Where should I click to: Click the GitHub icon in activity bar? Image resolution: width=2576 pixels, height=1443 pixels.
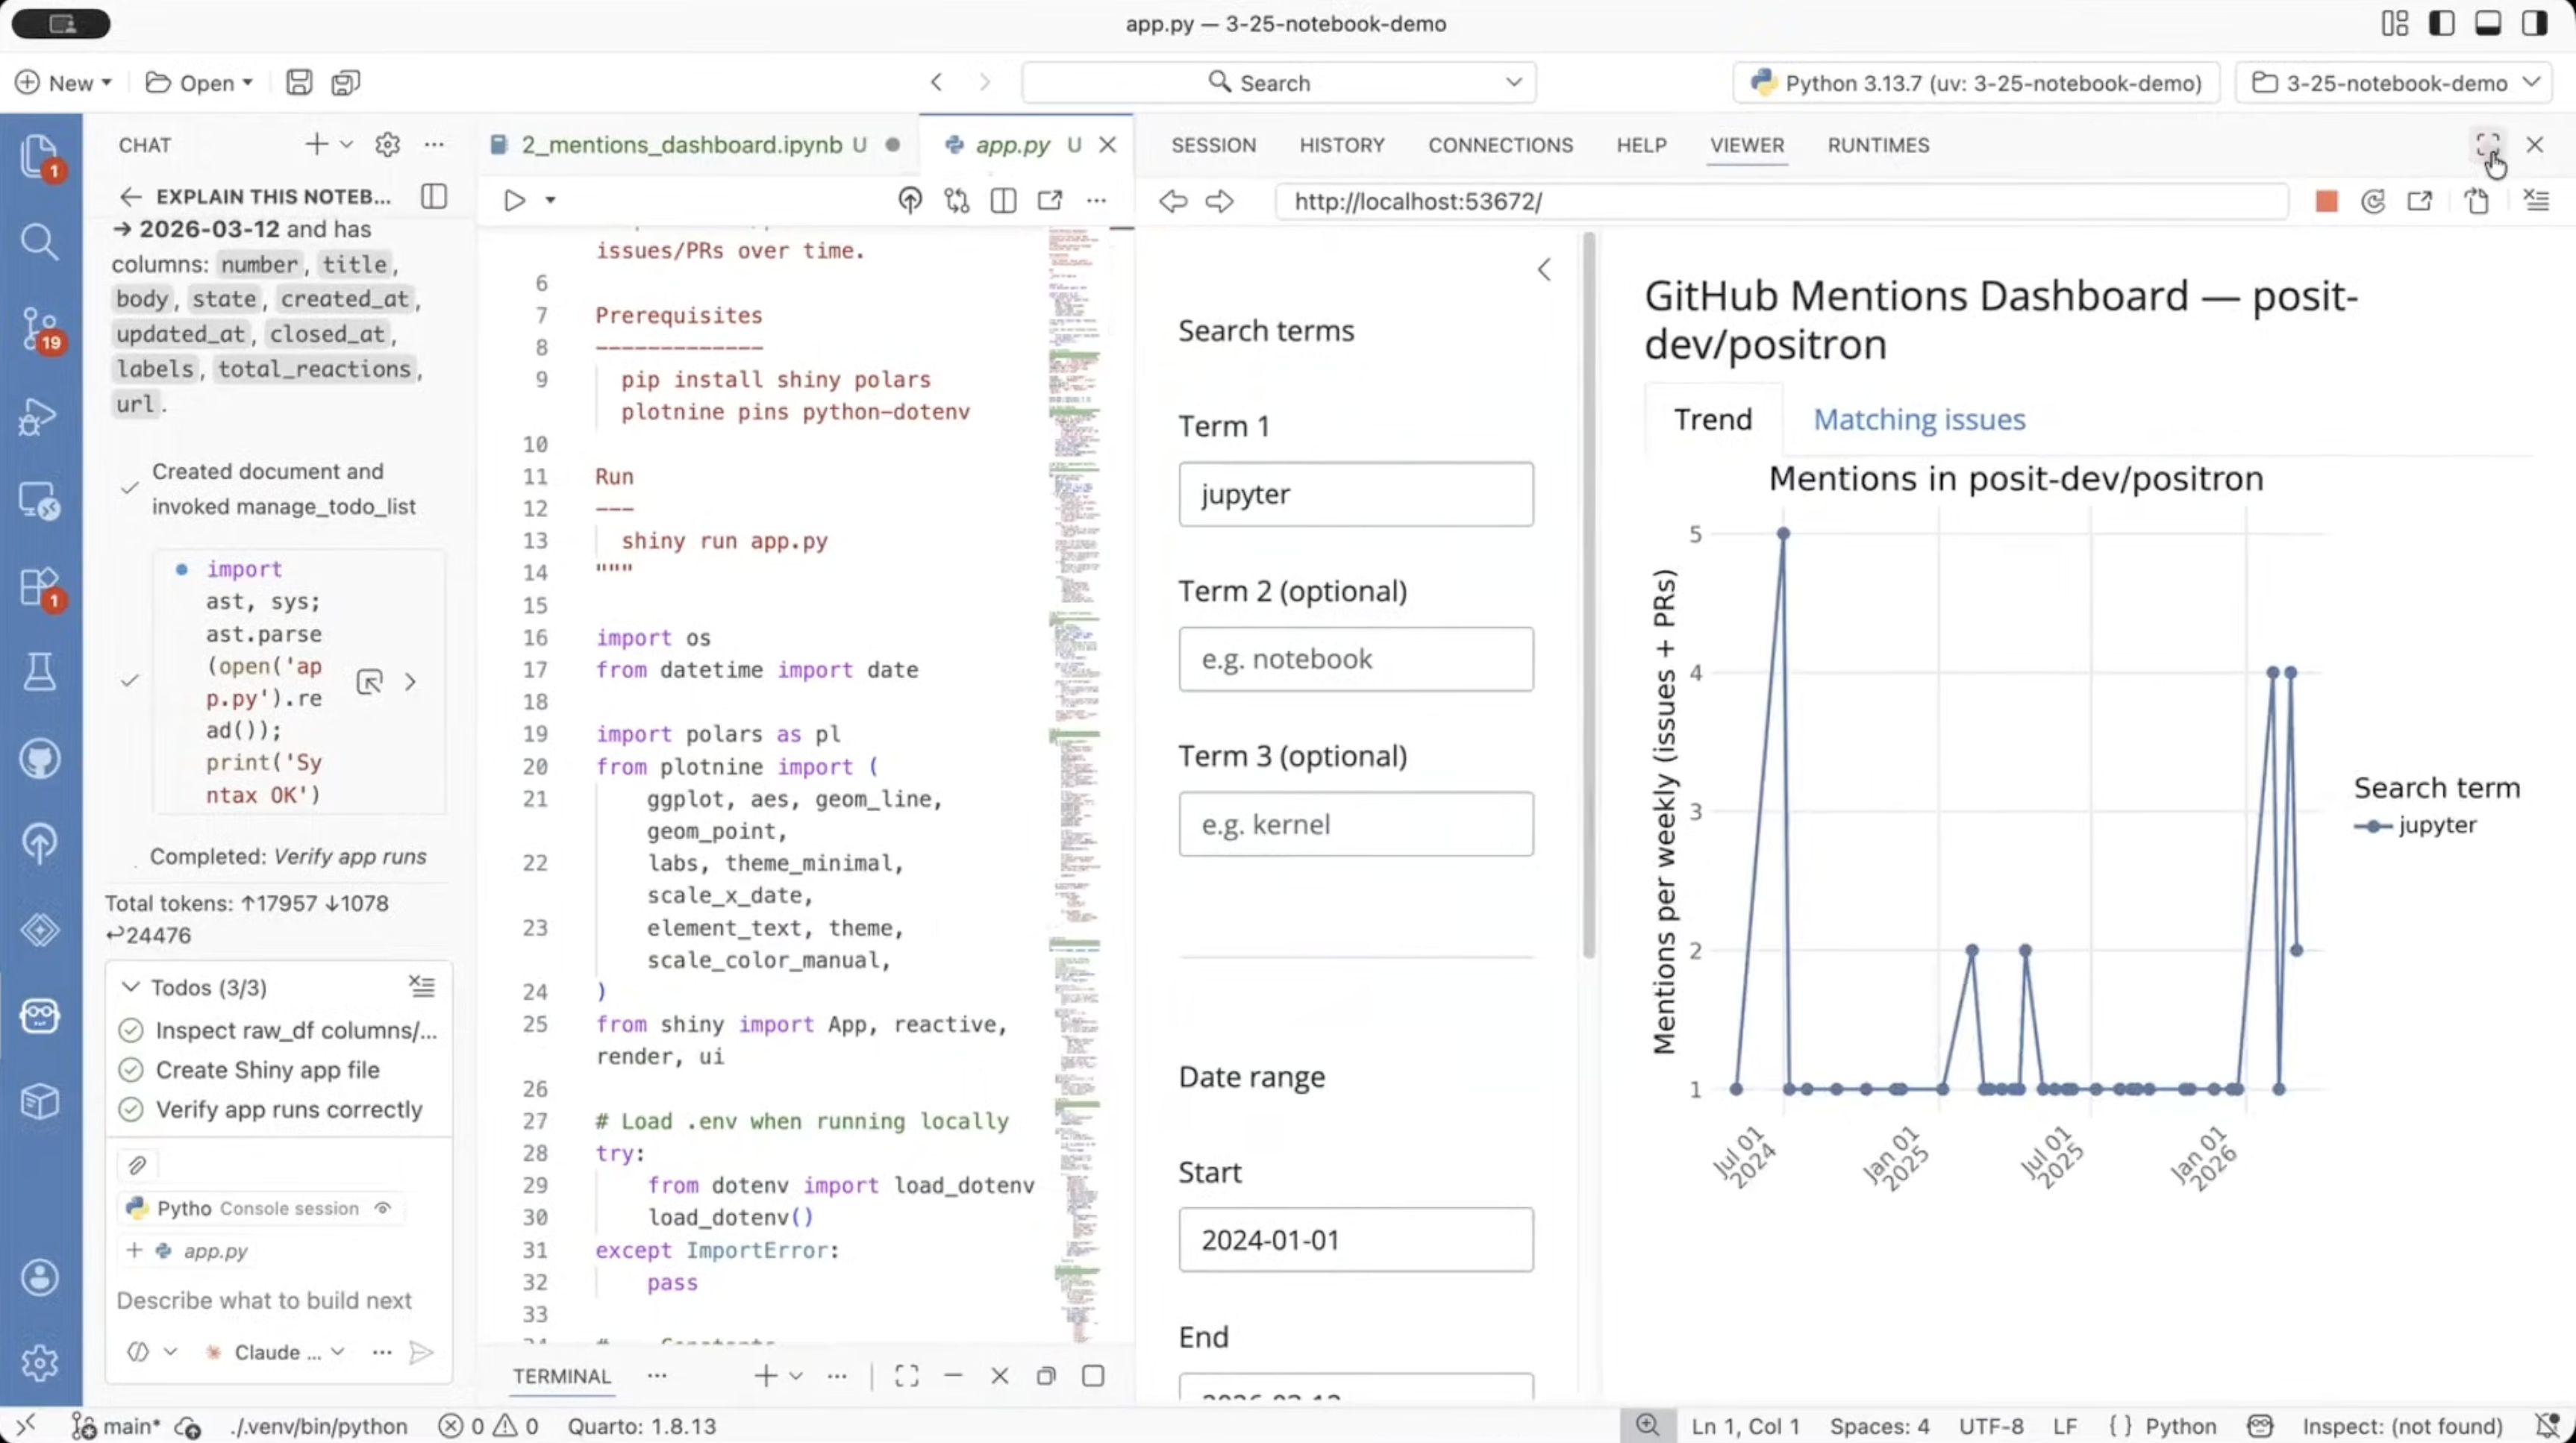[39, 759]
